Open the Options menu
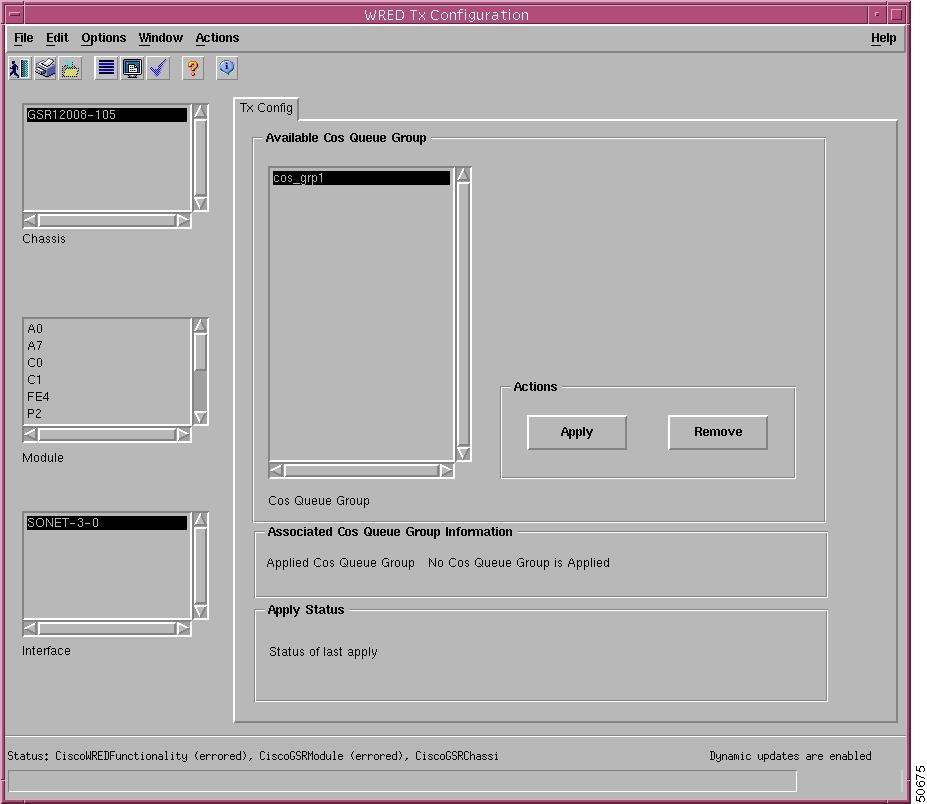 tap(103, 38)
